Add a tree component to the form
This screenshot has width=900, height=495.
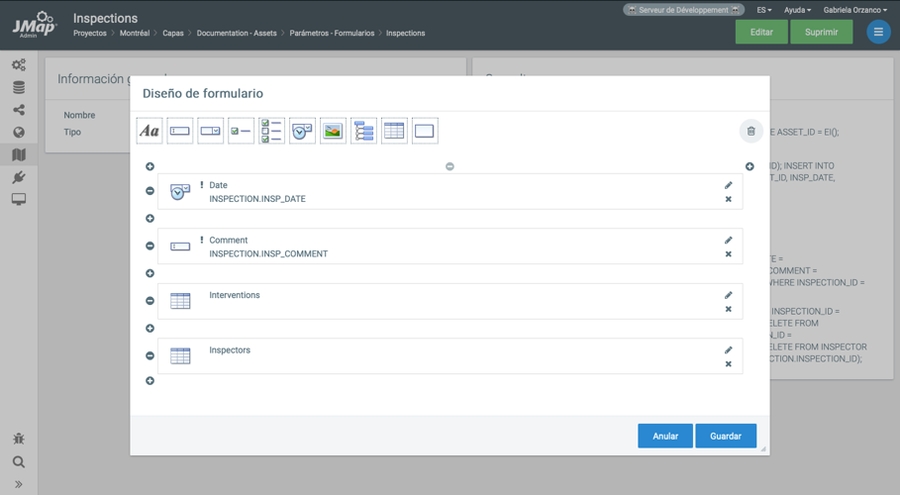point(364,131)
